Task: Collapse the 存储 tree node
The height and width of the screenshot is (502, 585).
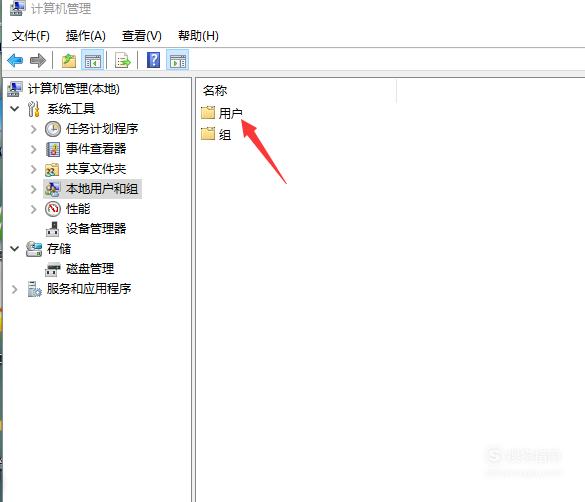Action: tap(15, 248)
